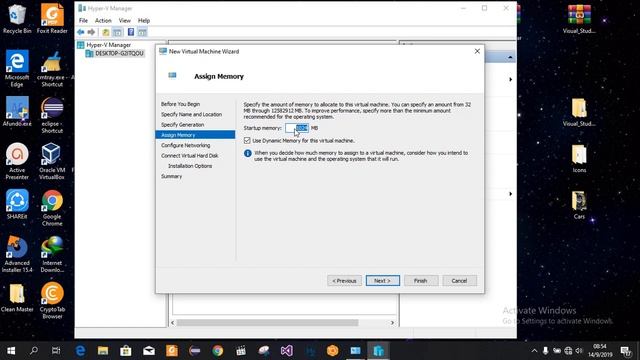Viewport: 640px width, 360px height.
Task: Click right arrow of Hyper-V horizontal scrollbar
Action: pyautogui.click(x=392, y=322)
